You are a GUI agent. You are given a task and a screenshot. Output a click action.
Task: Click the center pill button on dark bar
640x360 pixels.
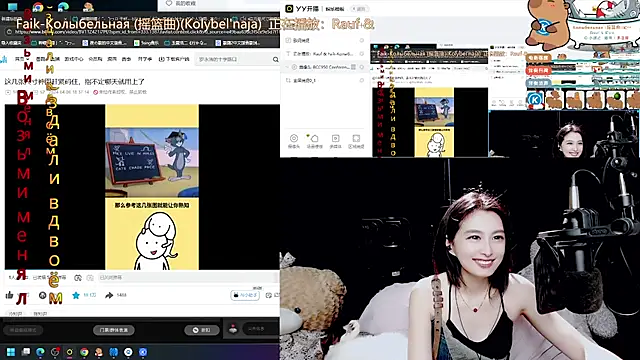(x=113, y=330)
